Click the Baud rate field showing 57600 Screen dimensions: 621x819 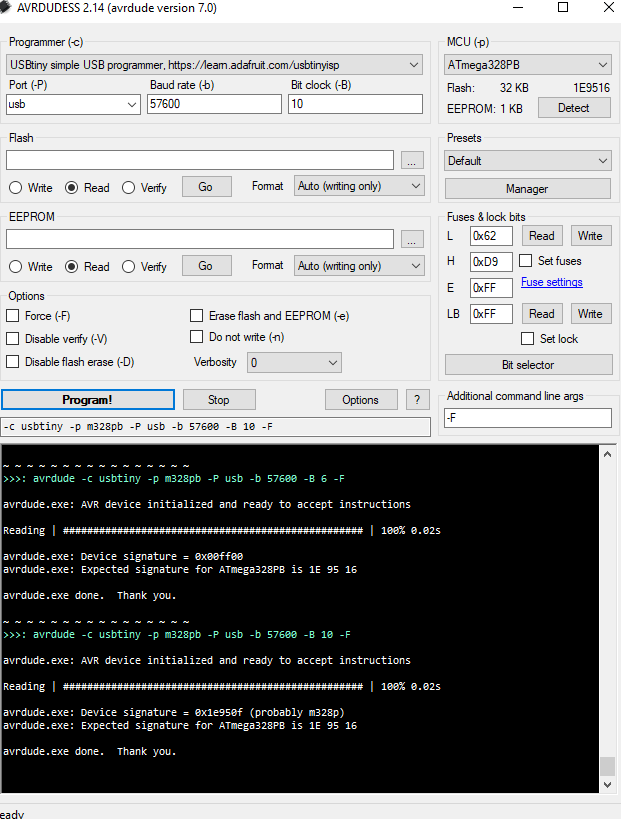pos(214,104)
